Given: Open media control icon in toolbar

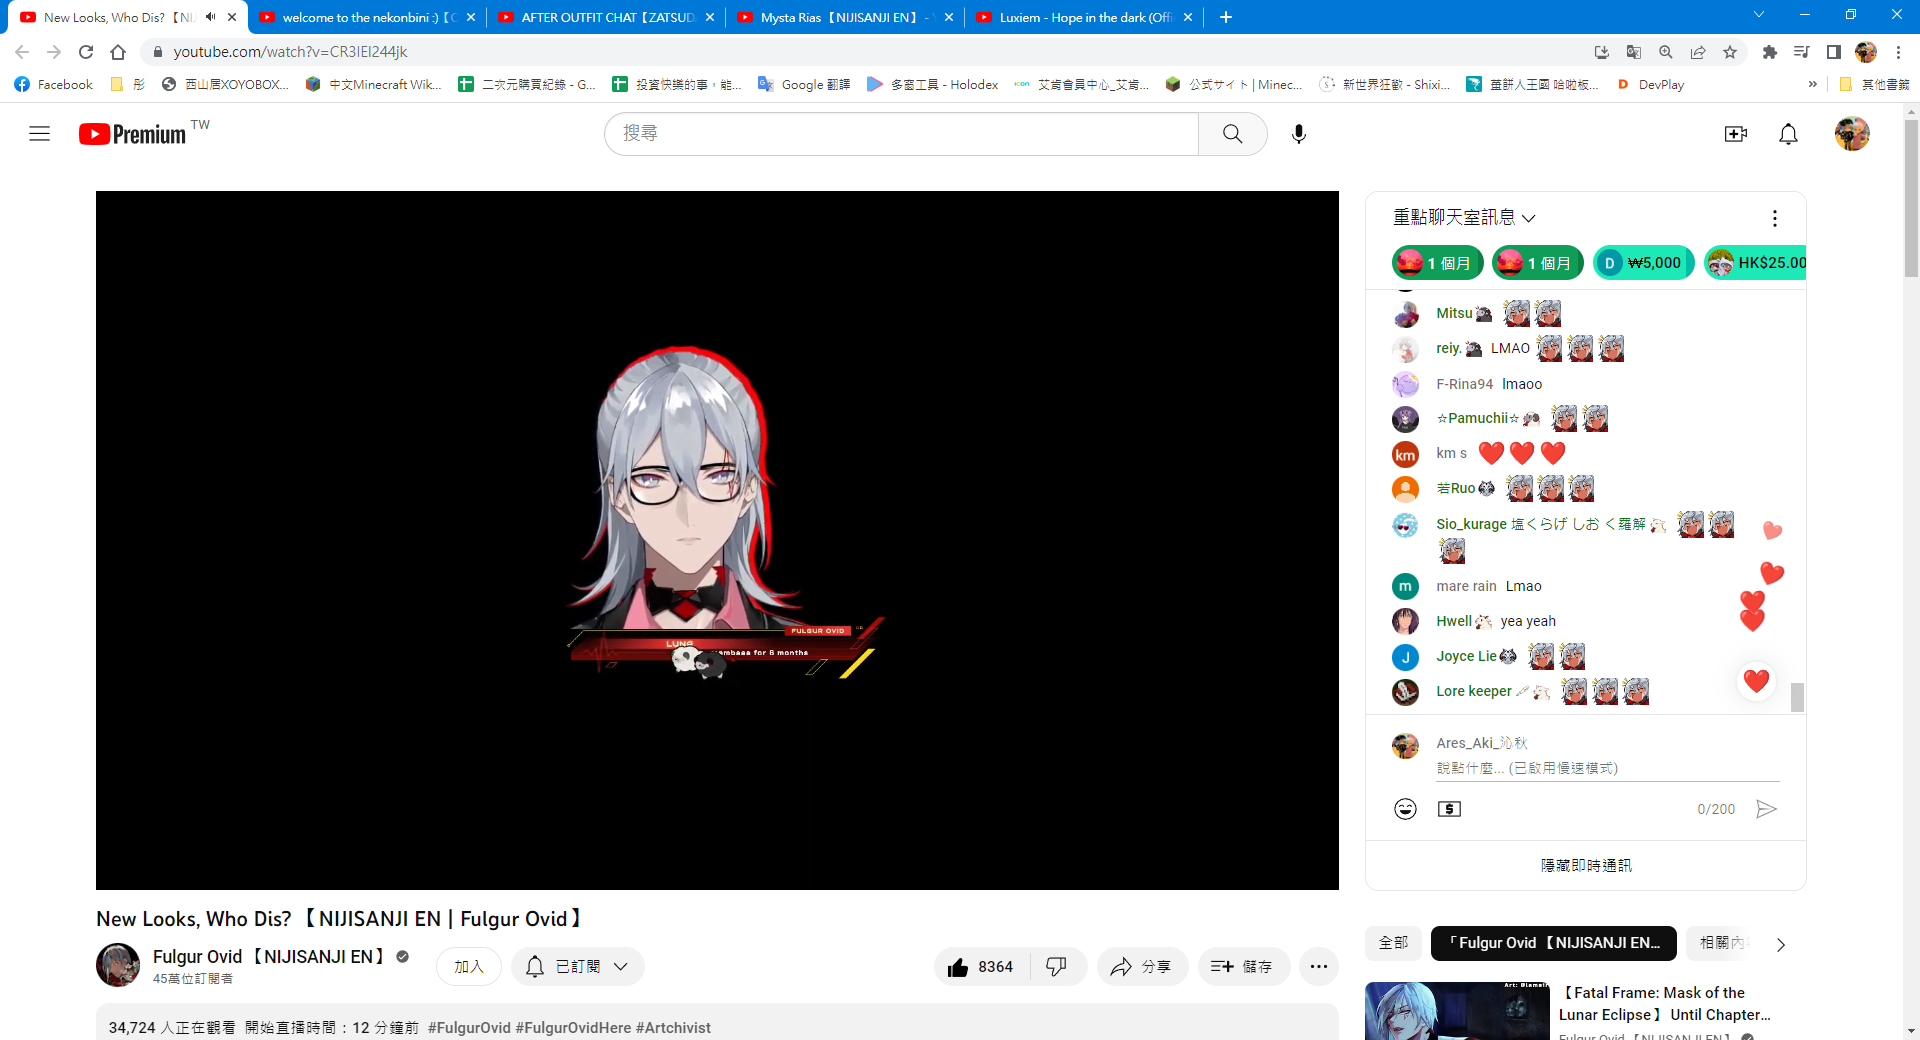Looking at the screenshot, I should tap(1802, 52).
